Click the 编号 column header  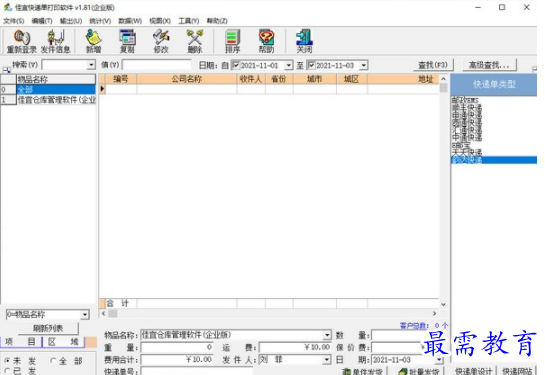pyautogui.click(x=121, y=79)
